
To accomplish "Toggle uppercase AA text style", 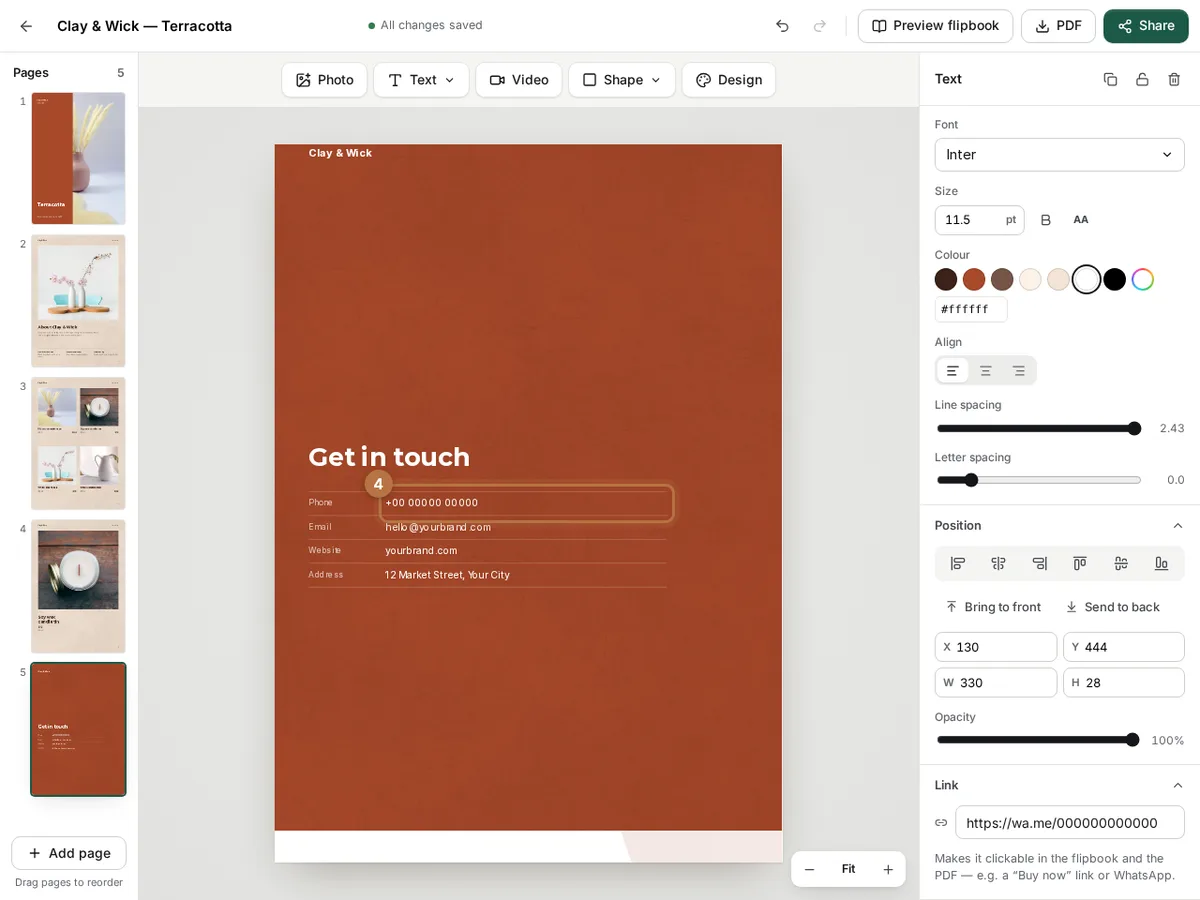I will point(1081,220).
